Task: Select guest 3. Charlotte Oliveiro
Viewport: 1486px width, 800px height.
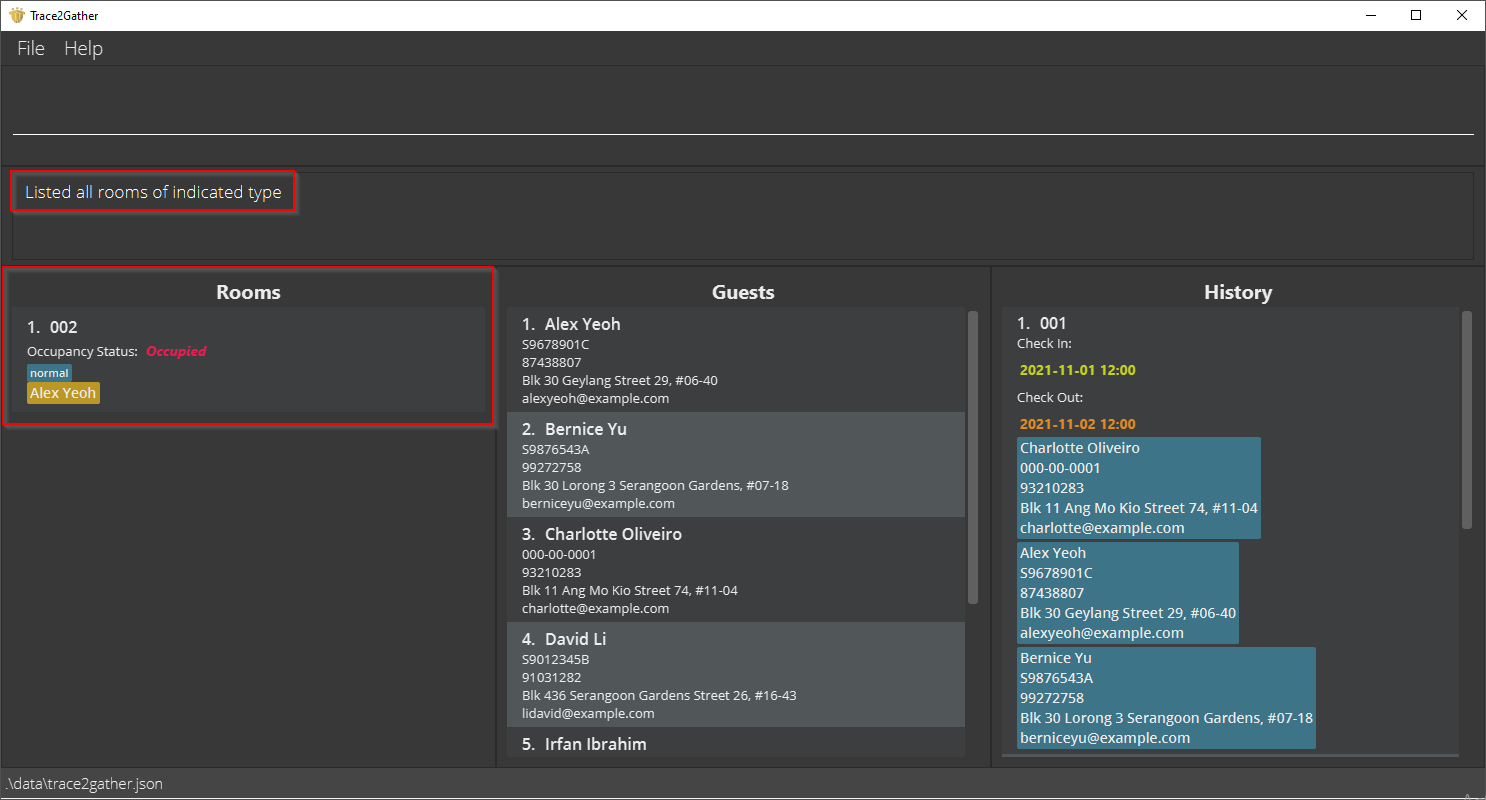Action: point(736,570)
